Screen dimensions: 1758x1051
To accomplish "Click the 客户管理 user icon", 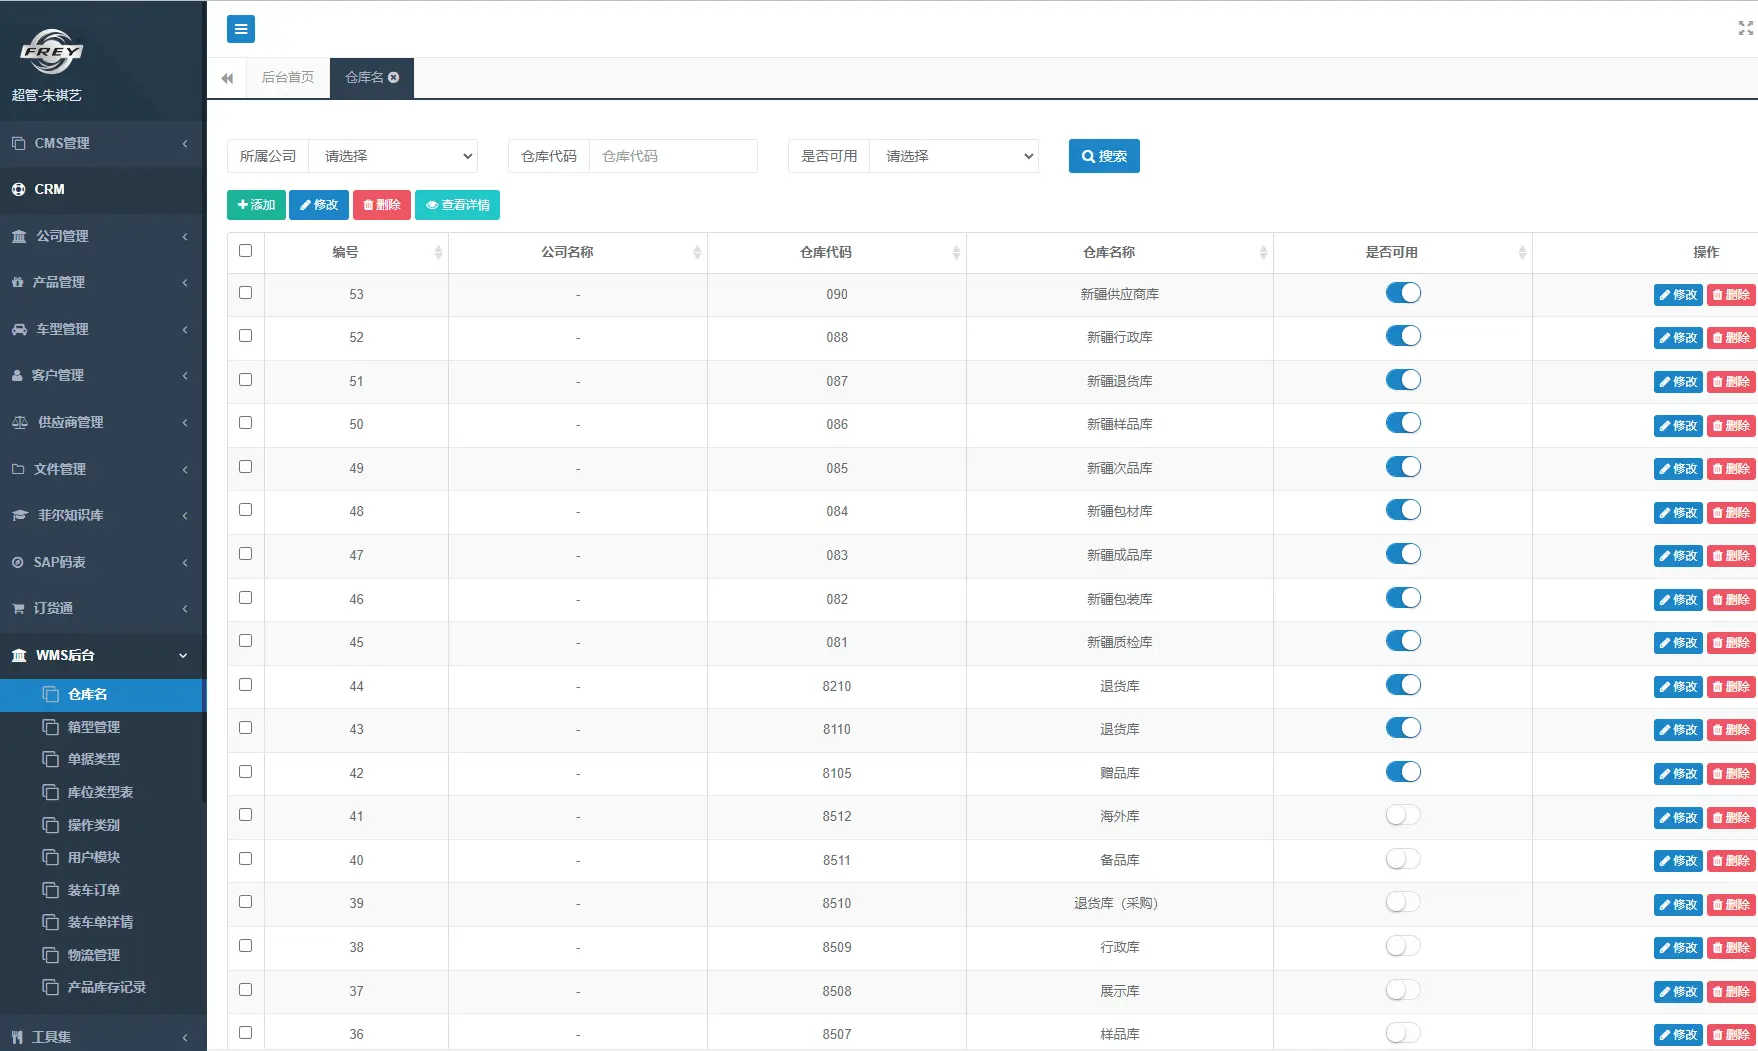I will pyautogui.click(x=17, y=375).
